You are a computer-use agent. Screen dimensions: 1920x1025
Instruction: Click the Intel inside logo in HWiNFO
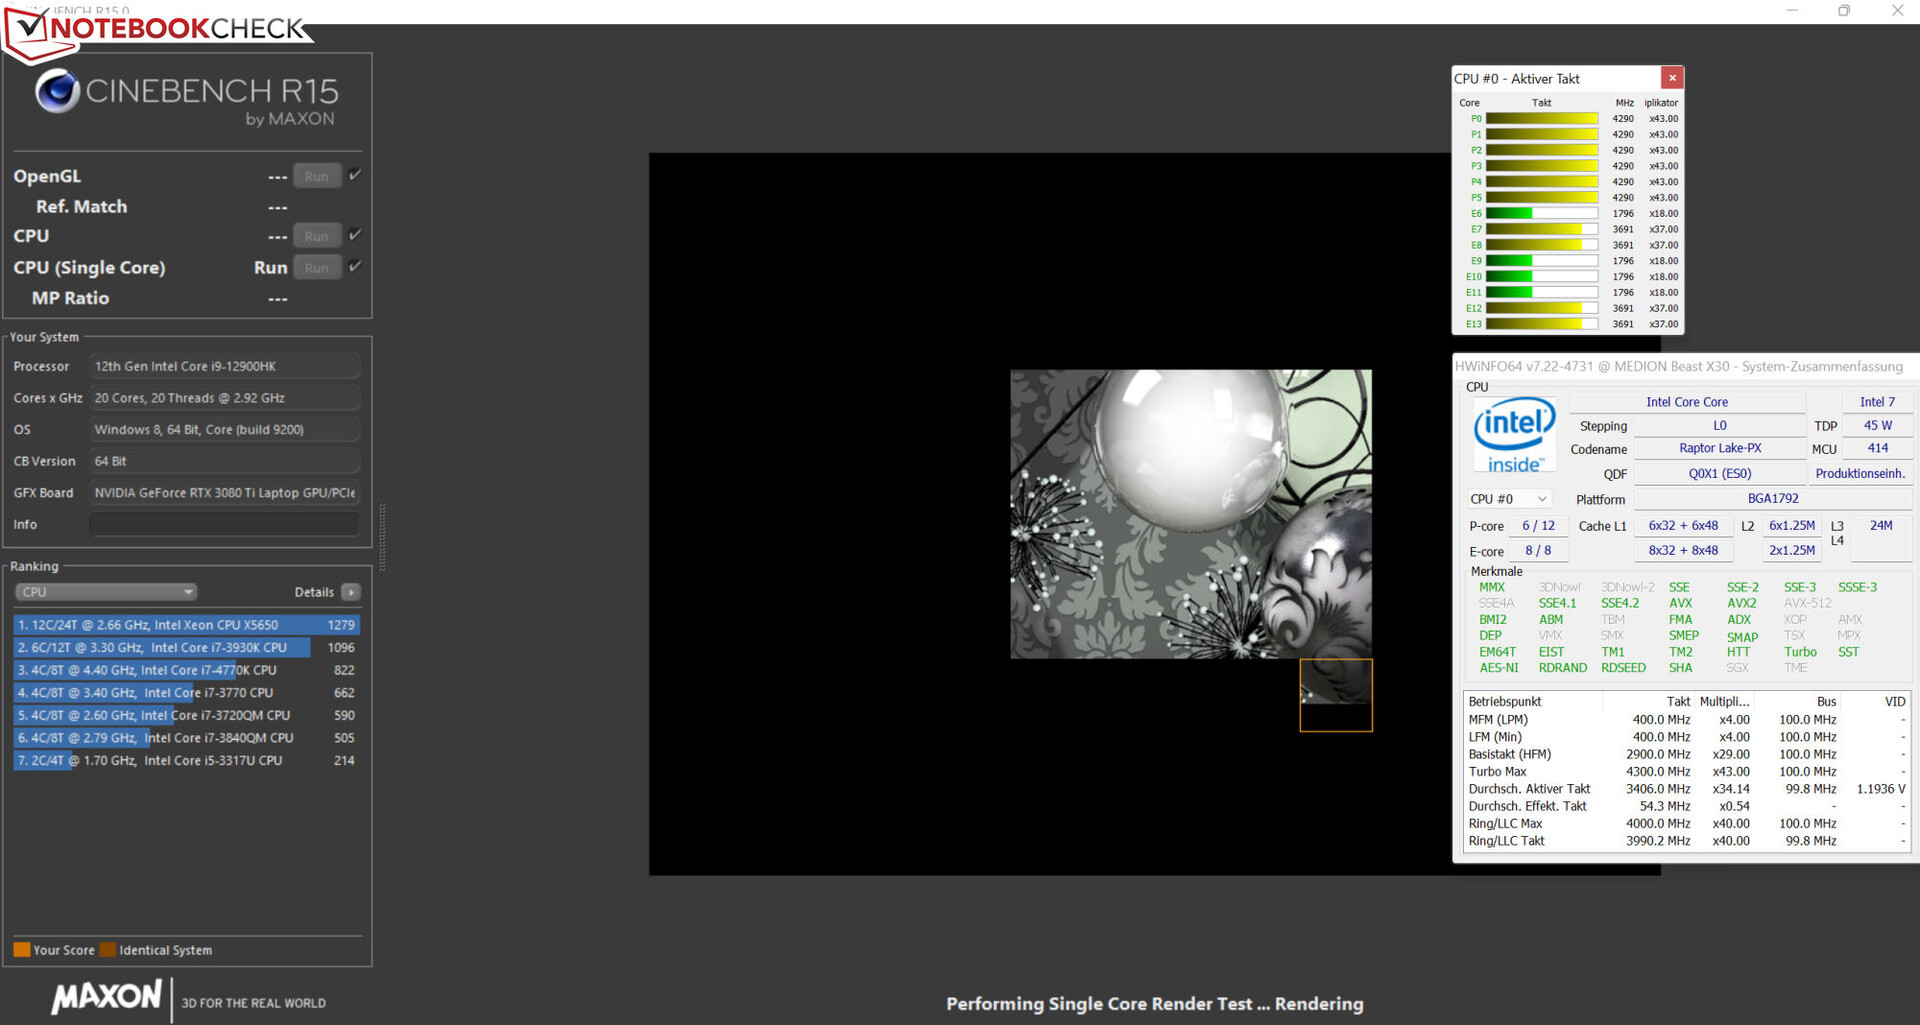click(1514, 435)
